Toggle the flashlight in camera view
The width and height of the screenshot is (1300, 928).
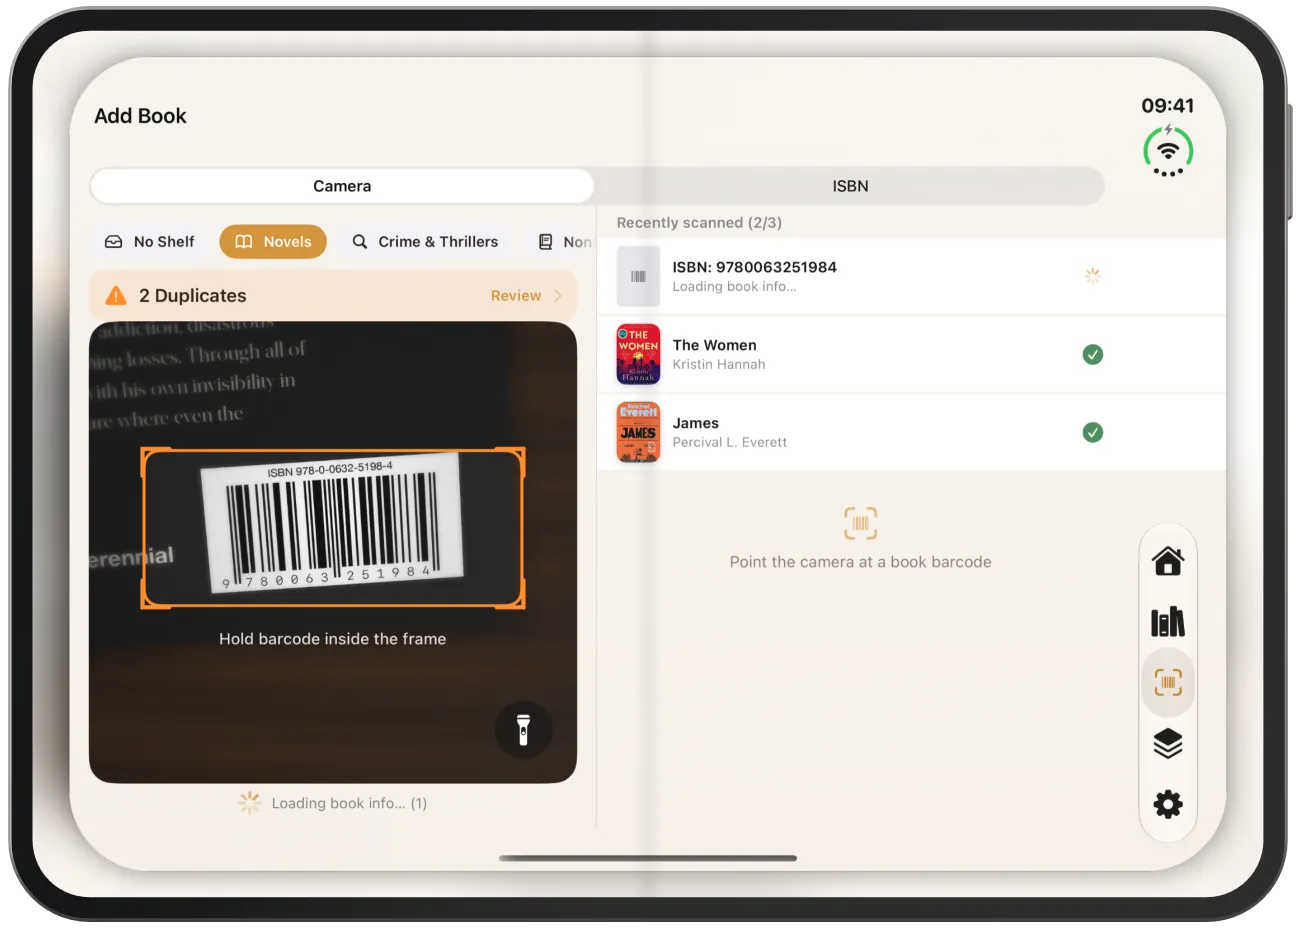[522, 729]
